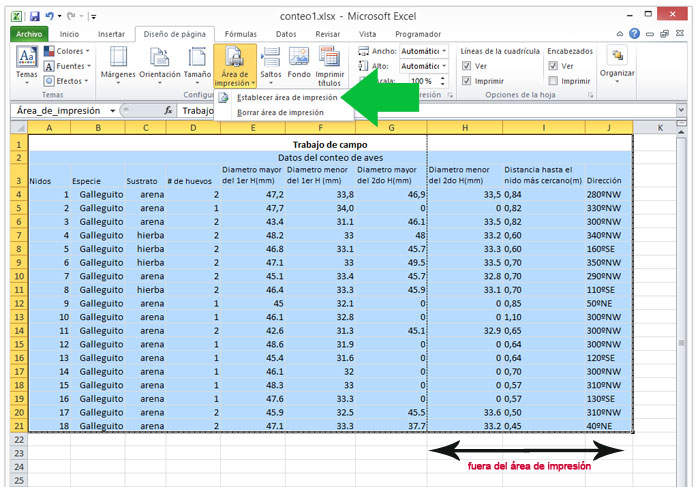This screenshot has height=487, width=700.
Task: Click the Name Box showing Área_de_impresión
Action: point(59,111)
